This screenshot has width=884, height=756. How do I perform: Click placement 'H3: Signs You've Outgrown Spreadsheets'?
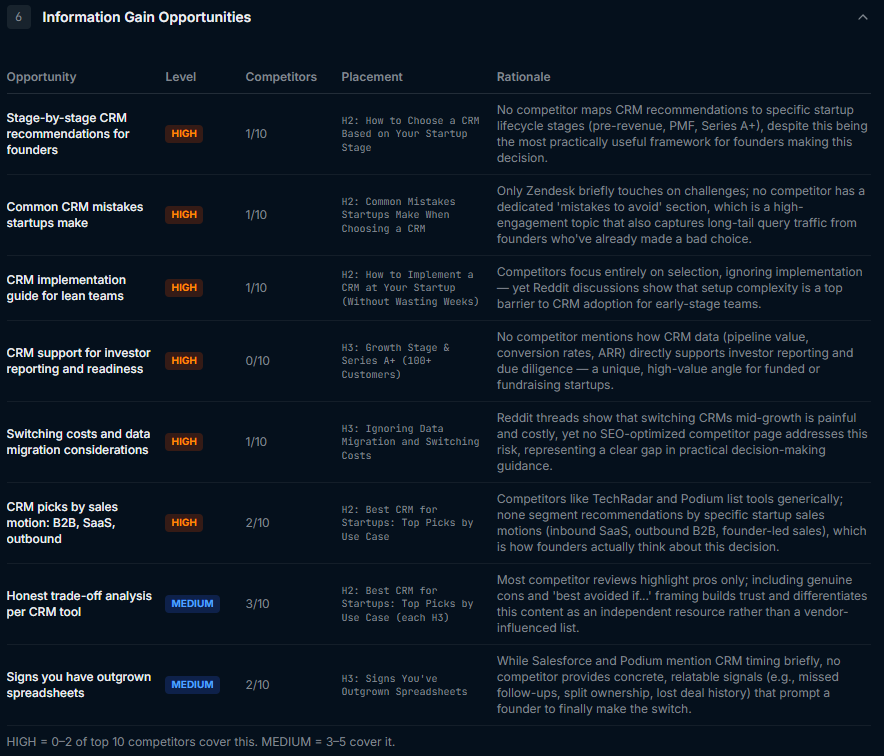click(x=404, y=684)
